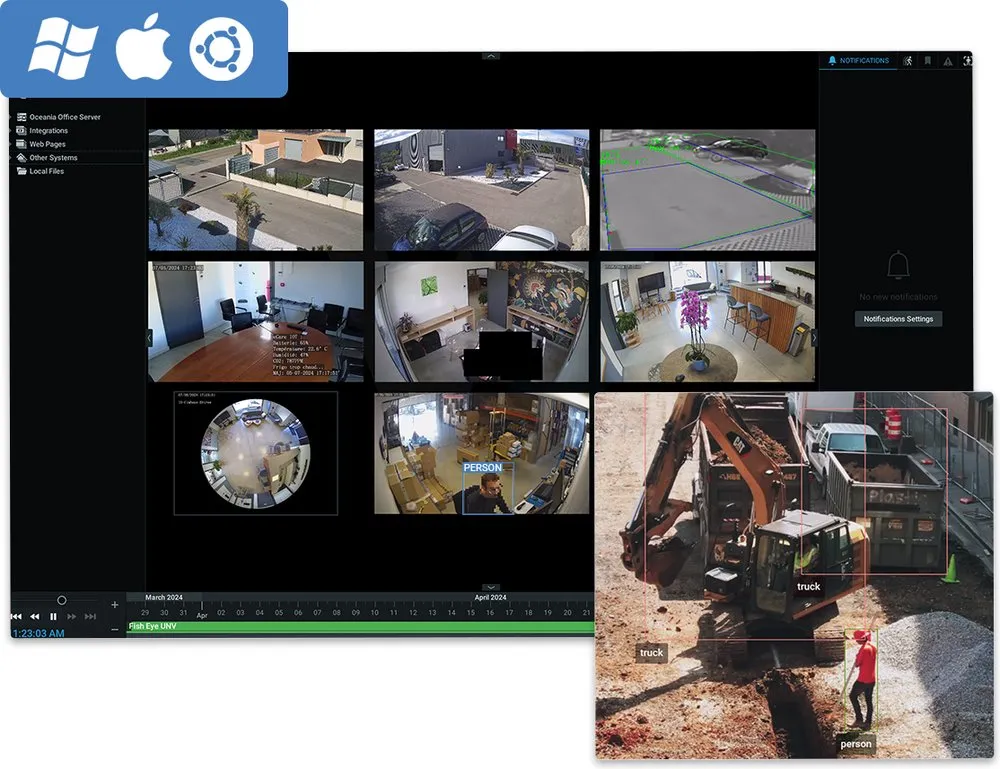Expand the top title bar chevron

point(491,56)
